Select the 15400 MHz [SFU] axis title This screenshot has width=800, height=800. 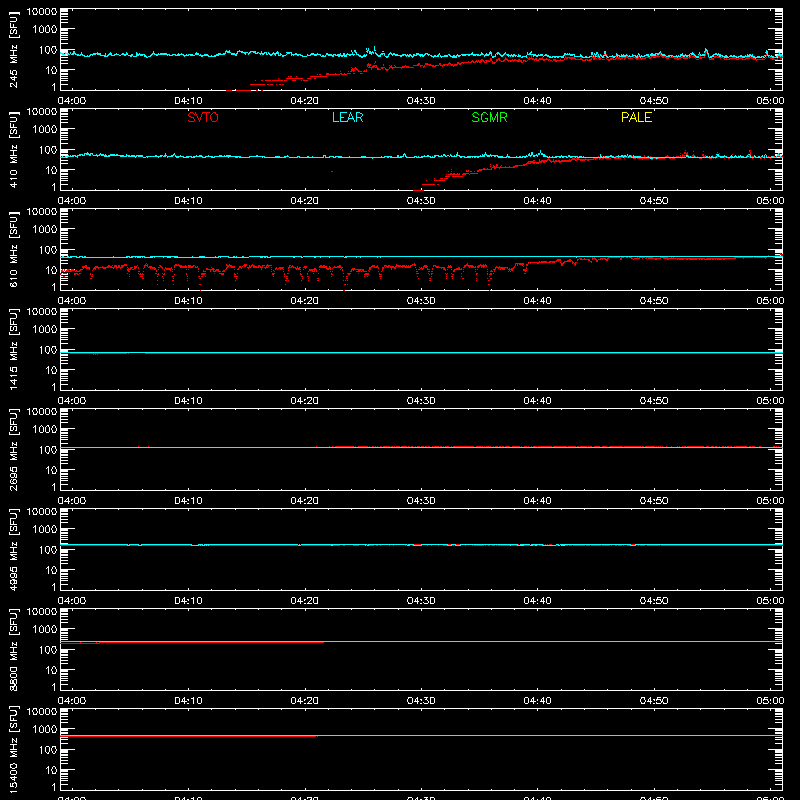tap(13, 749)
